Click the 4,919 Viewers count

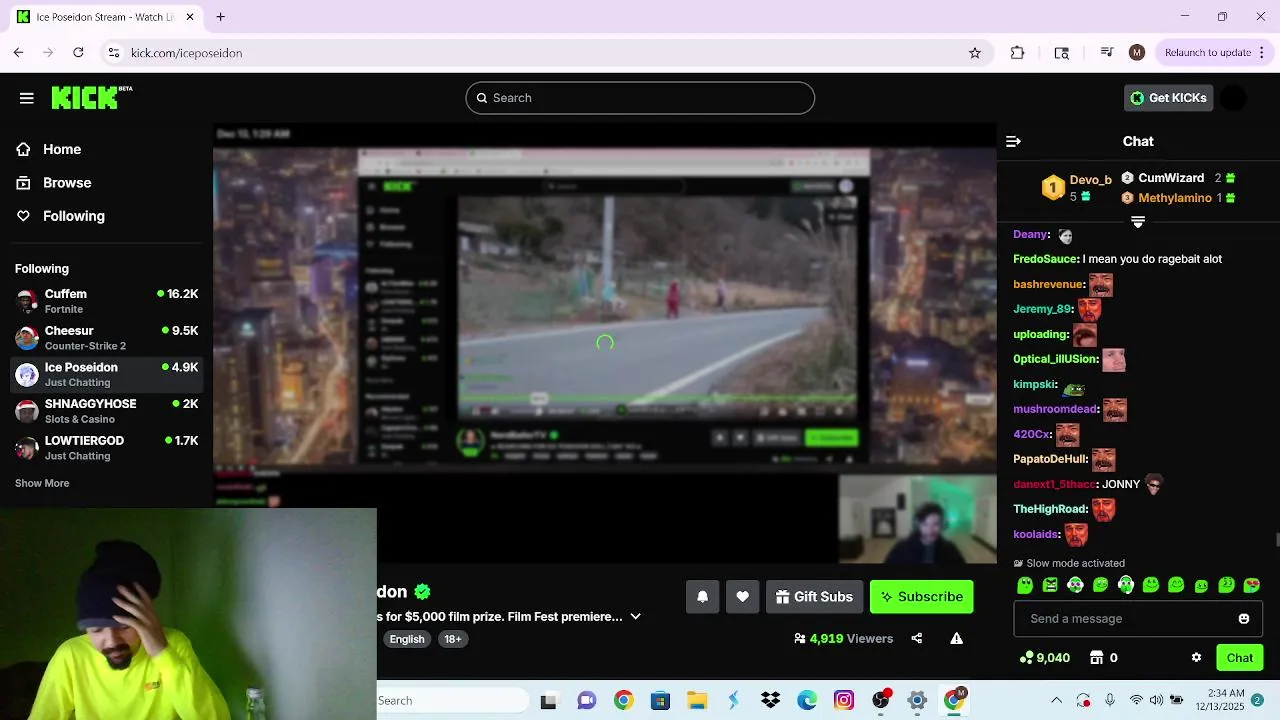pyautogui.click(x=843, y=638)
